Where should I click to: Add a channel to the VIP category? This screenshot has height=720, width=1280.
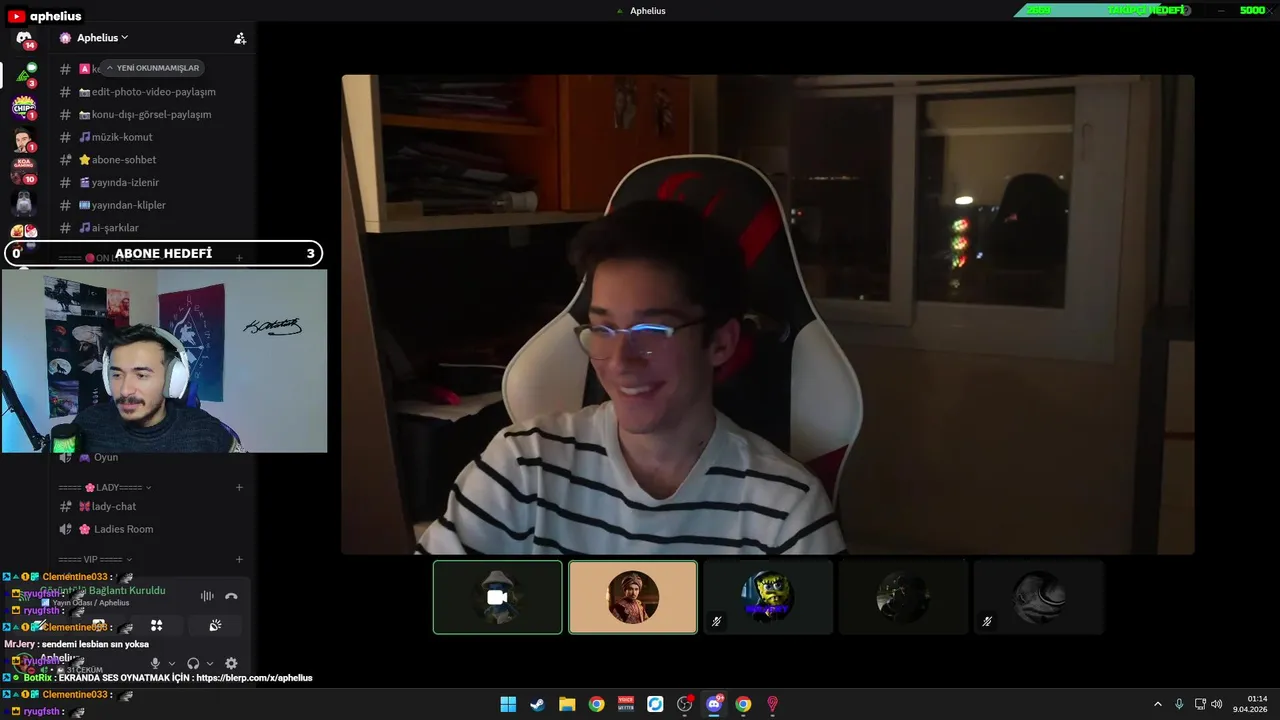click(239, 560)
